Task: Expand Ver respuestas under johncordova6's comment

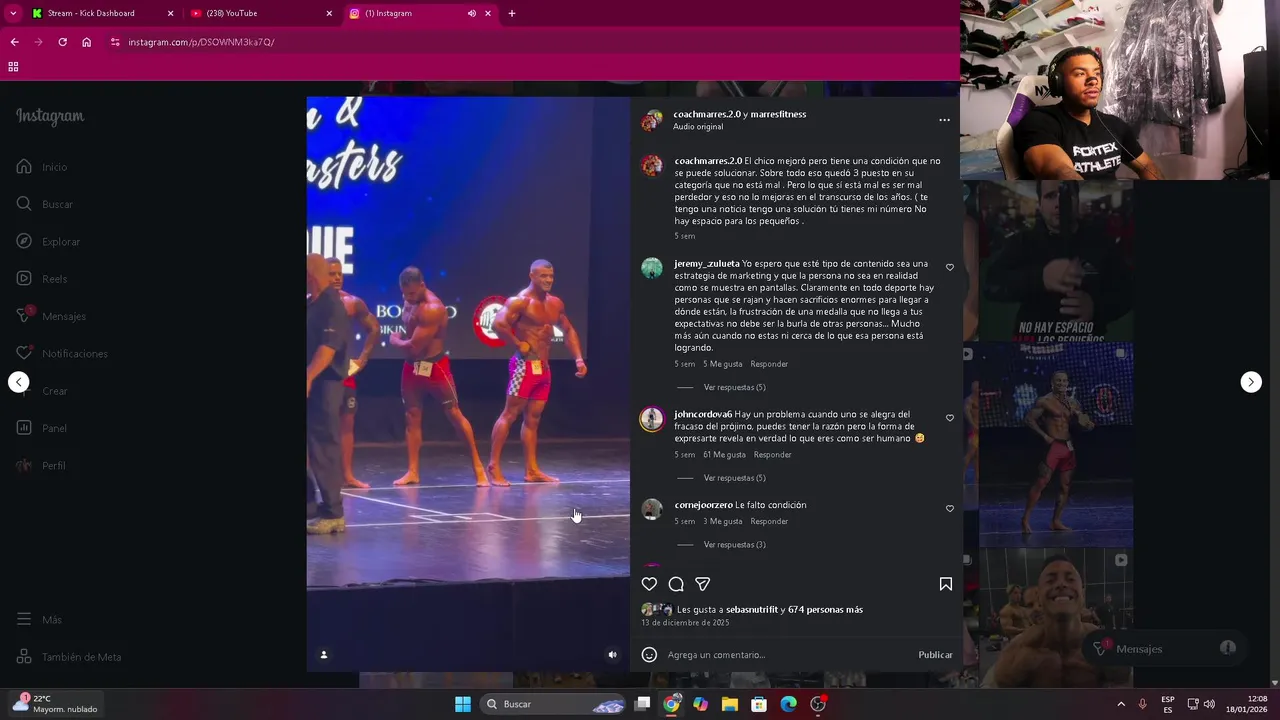Action: tap(734, 478)
